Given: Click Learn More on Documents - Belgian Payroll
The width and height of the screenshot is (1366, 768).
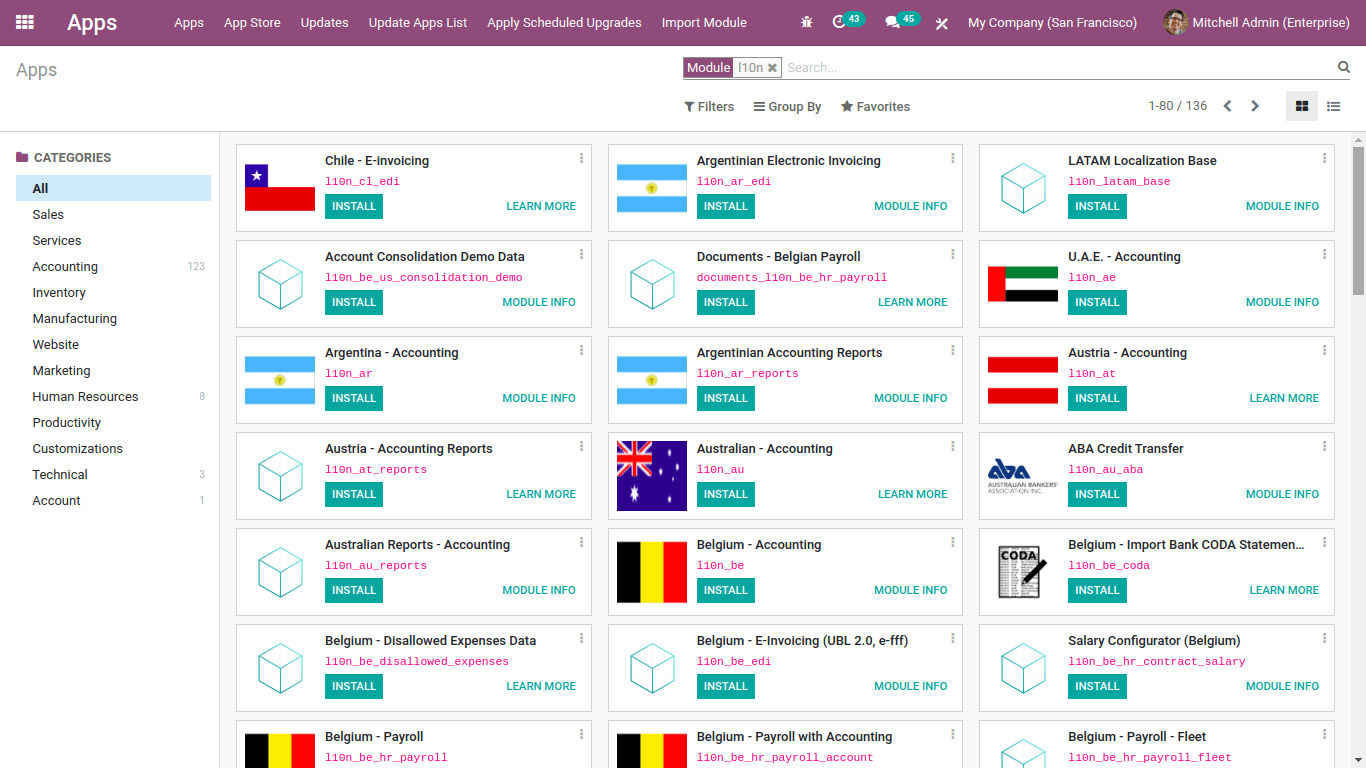Looking at the screenshot, I should click(913, 302).
